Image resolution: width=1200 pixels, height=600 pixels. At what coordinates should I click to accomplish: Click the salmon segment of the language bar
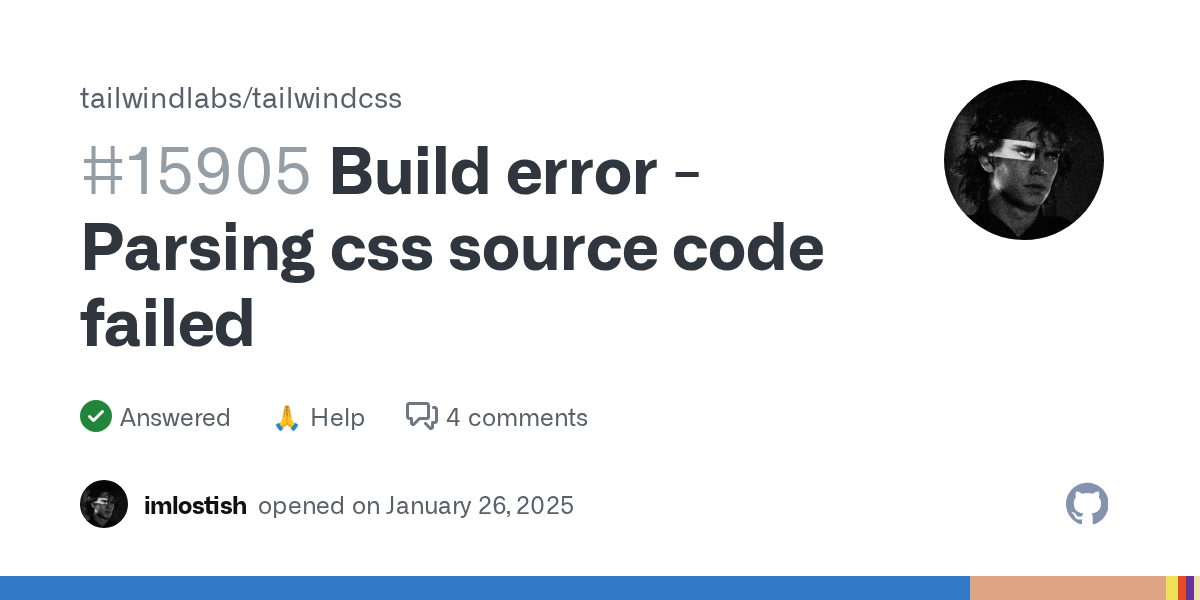1067,588
